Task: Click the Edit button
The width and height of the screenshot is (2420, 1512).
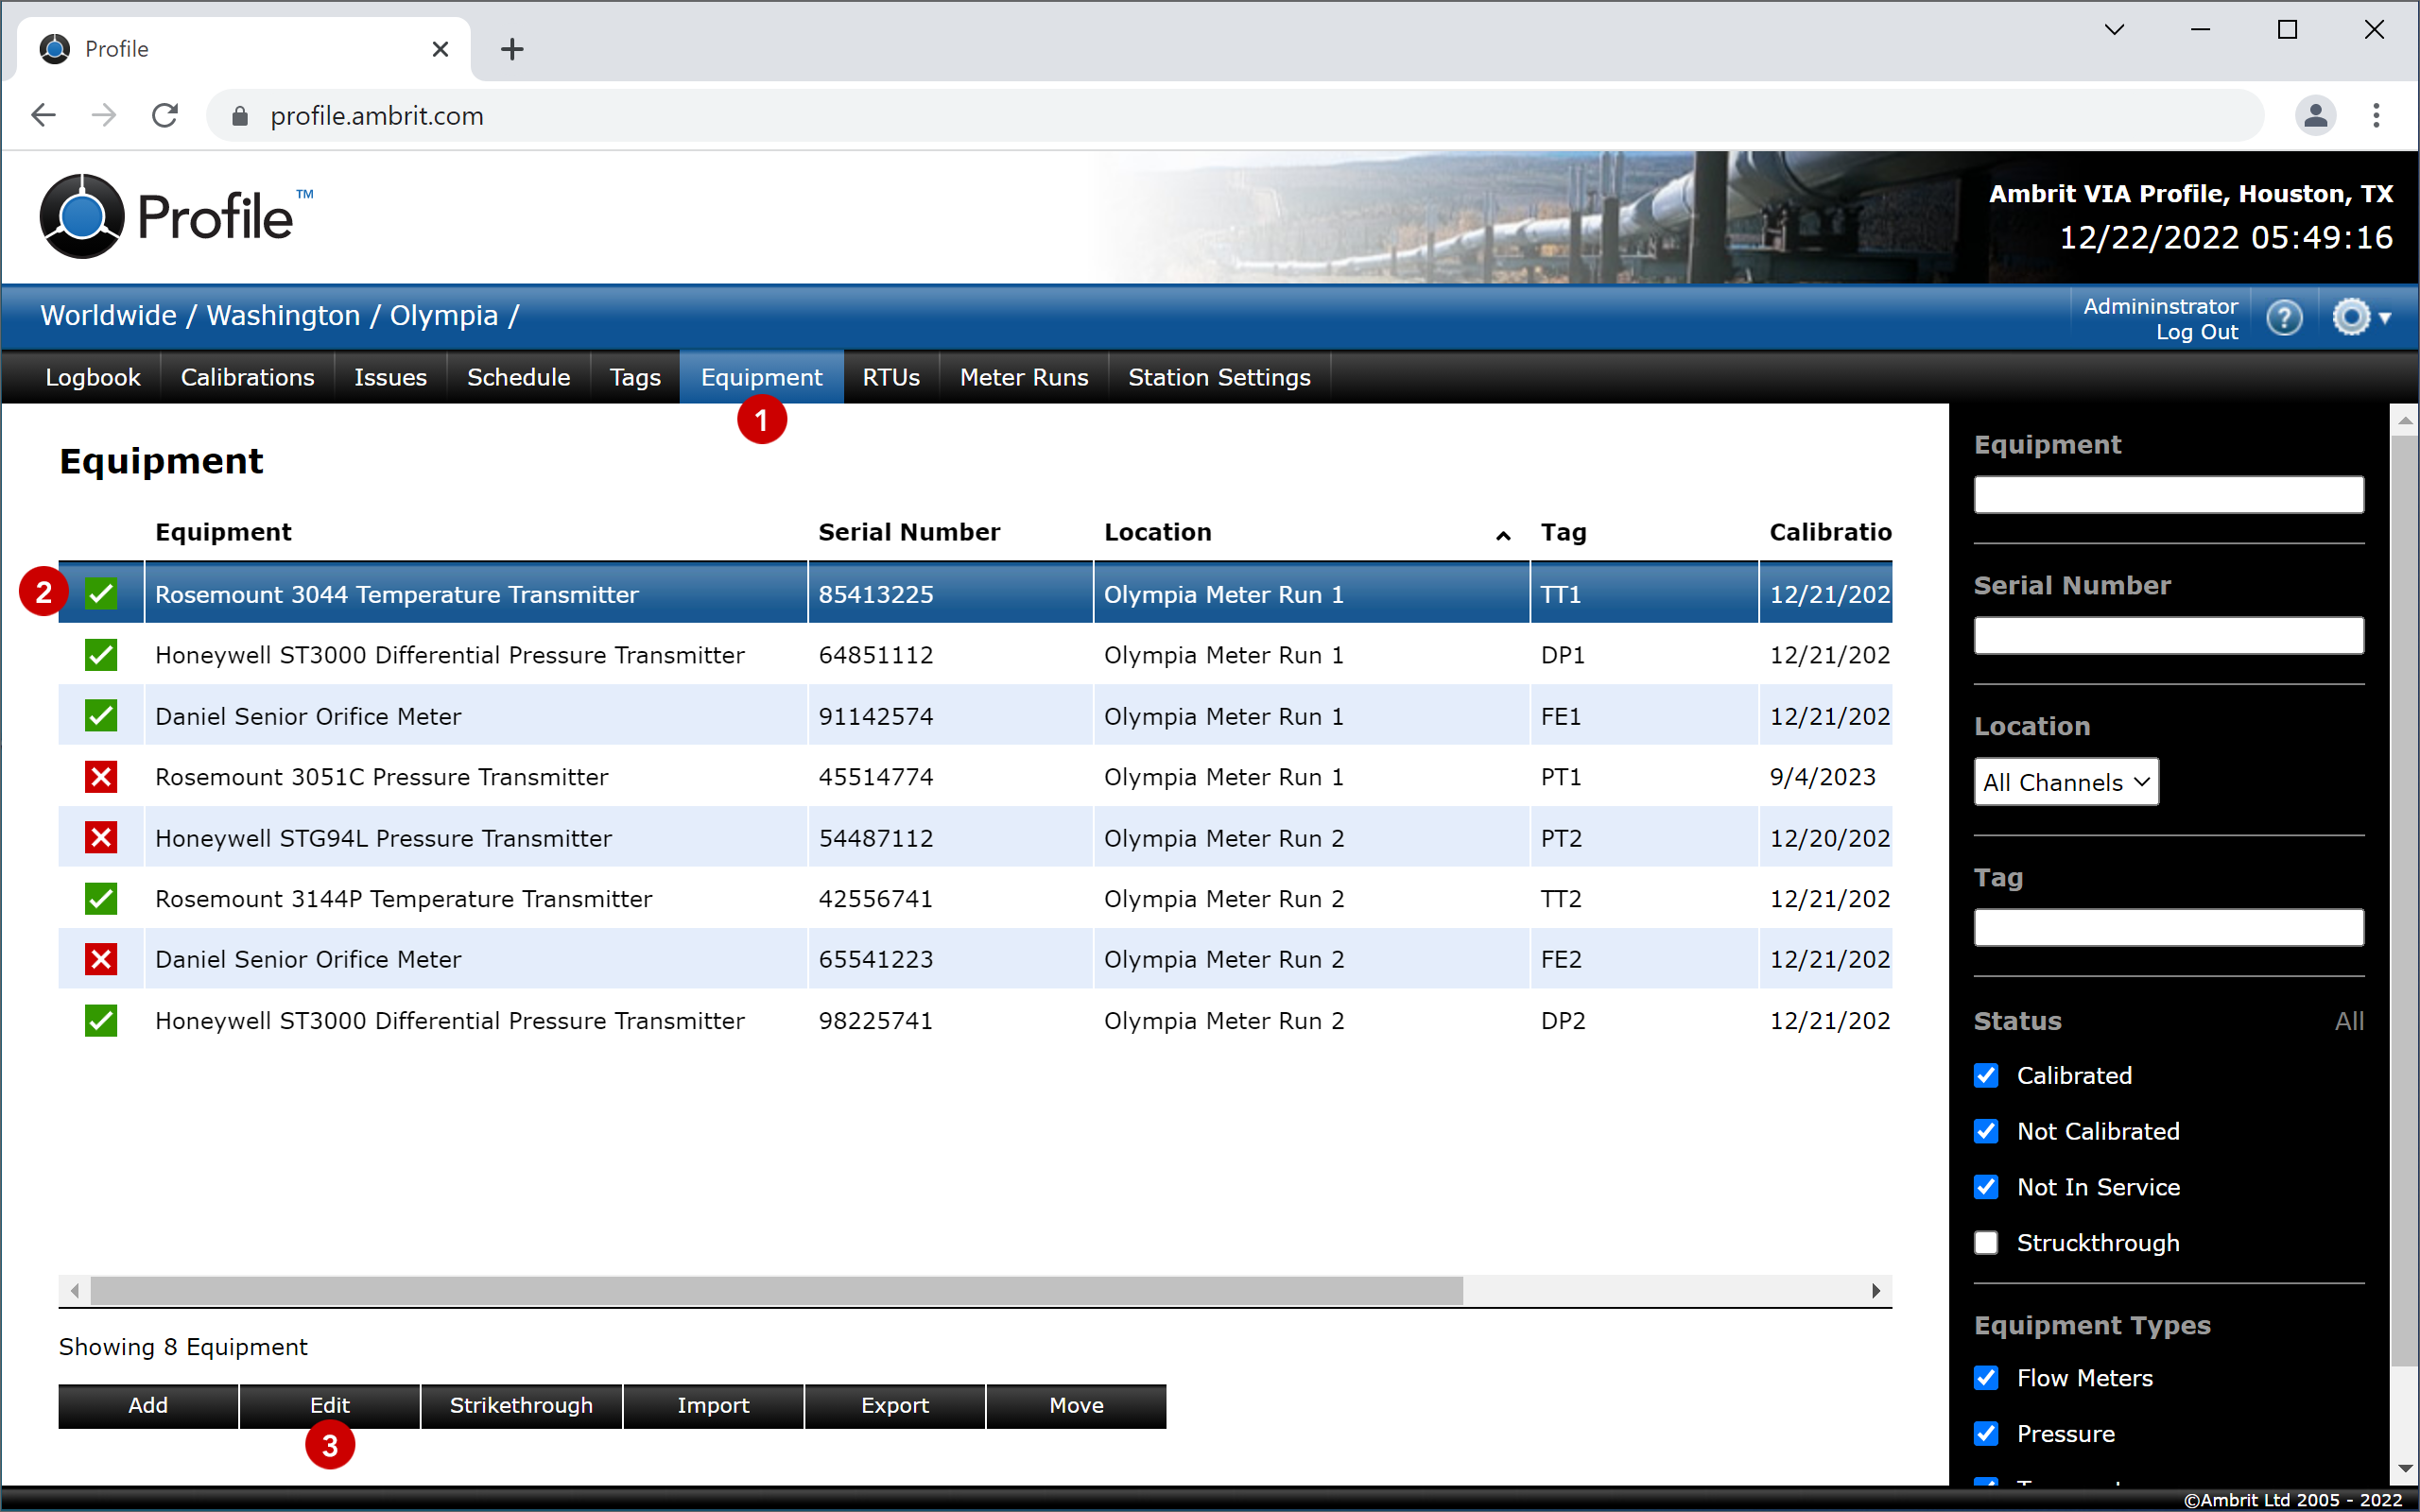Action: pyautogui.click(x=329, y=1406)
